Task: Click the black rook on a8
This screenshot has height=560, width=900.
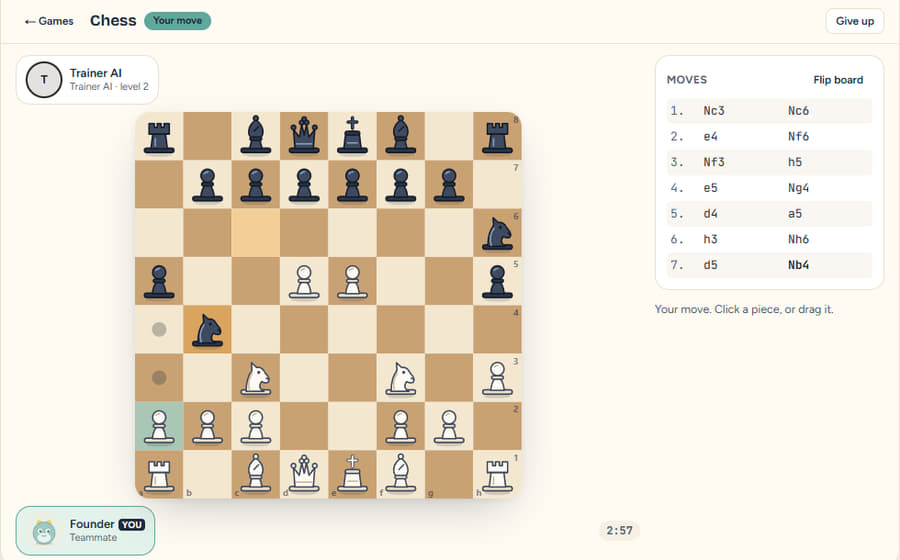Action: pos(159,137)
